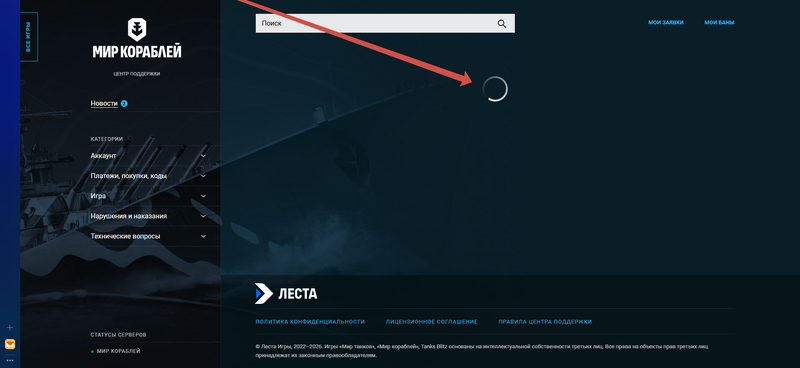800x368 pixels.
Task: Click the orange mail icon in the sidebar
Action: pyautogui.click(x=10, y=345)
